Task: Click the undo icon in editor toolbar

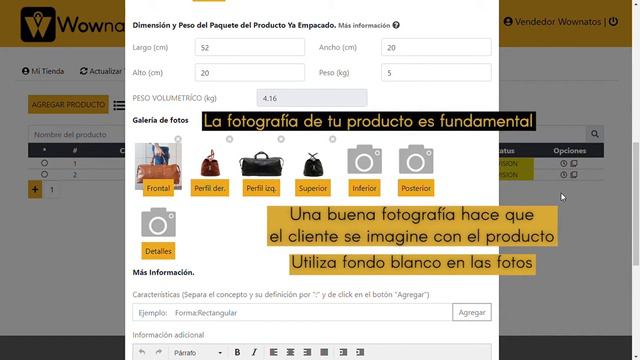Action: point(142,352)
